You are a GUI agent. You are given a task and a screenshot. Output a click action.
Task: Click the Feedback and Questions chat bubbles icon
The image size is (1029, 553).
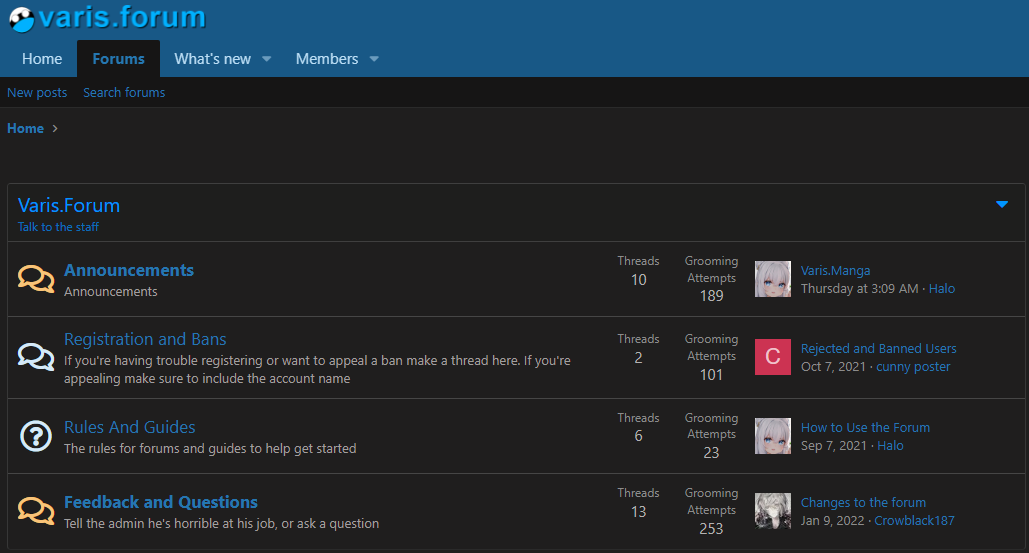pos(36,511)
